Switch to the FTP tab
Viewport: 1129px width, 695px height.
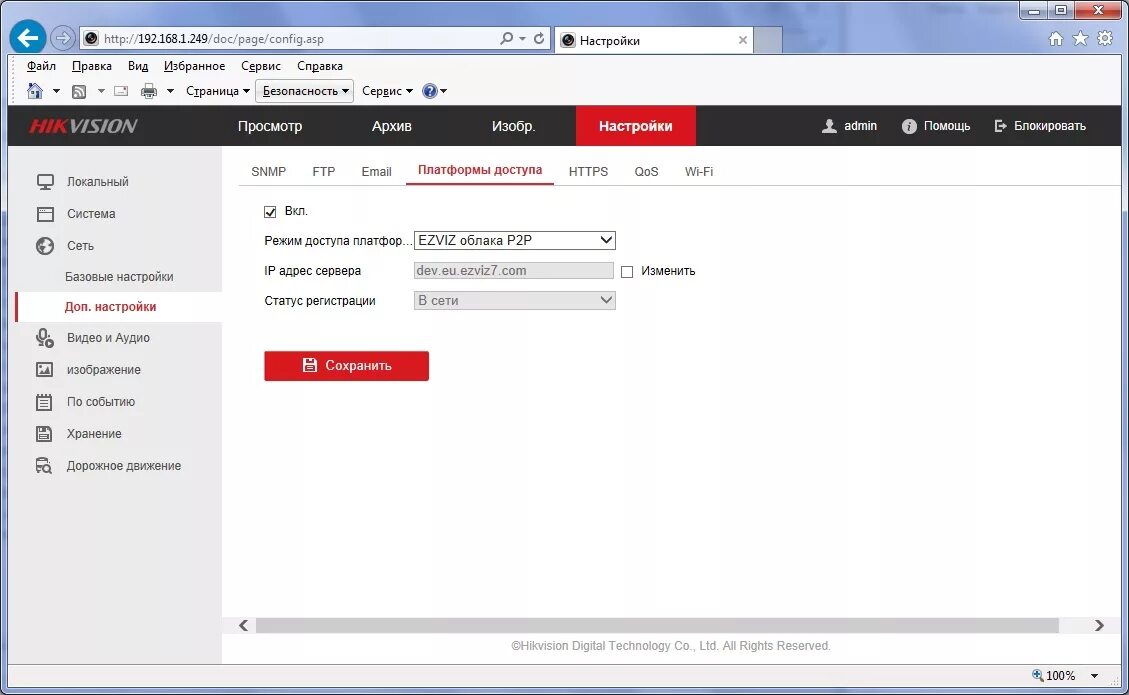323,171
